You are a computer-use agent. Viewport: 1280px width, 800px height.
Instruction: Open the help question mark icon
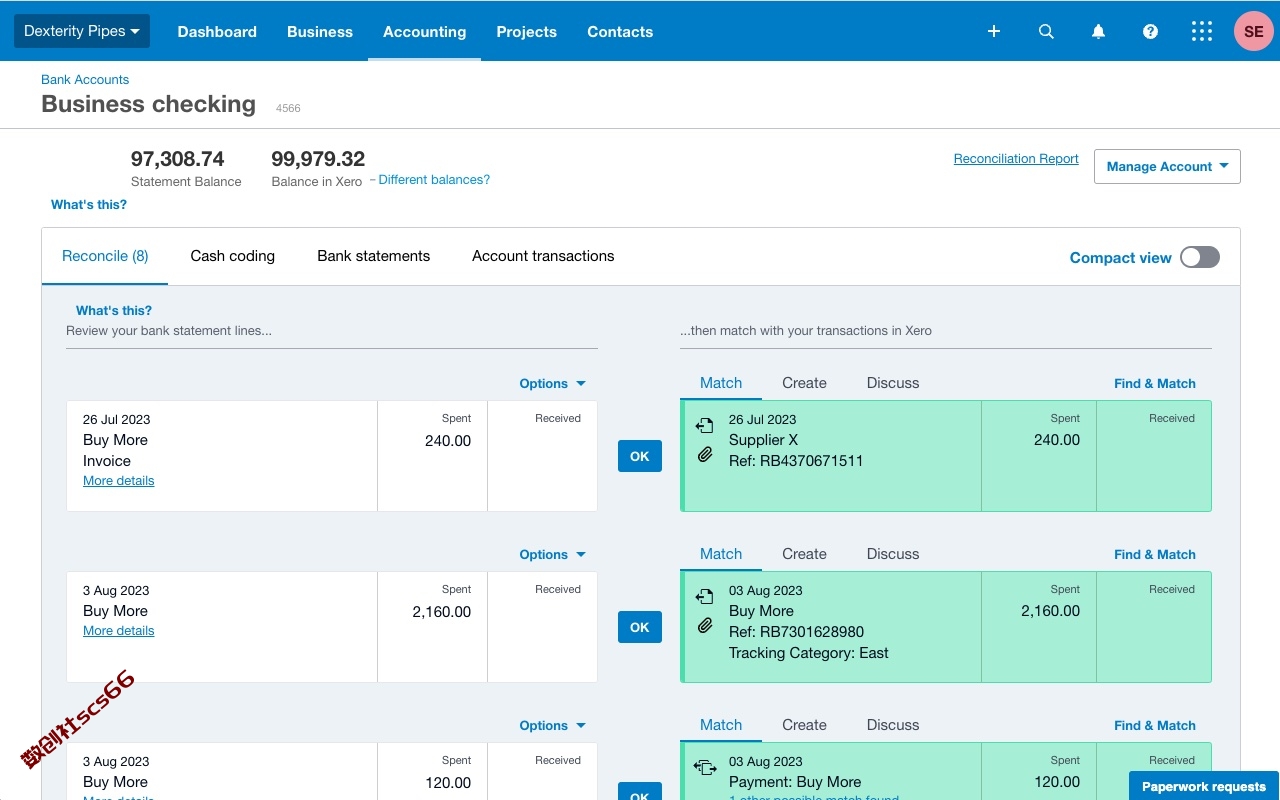coord(1150,31)
